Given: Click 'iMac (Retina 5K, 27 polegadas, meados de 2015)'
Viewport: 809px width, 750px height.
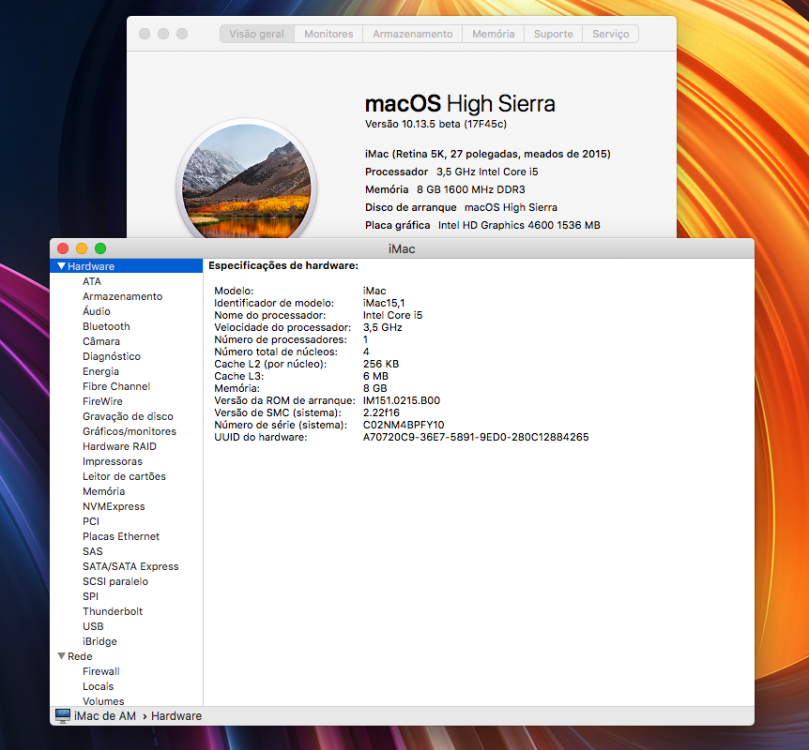Looking at the screenshot, I should 488,154.
